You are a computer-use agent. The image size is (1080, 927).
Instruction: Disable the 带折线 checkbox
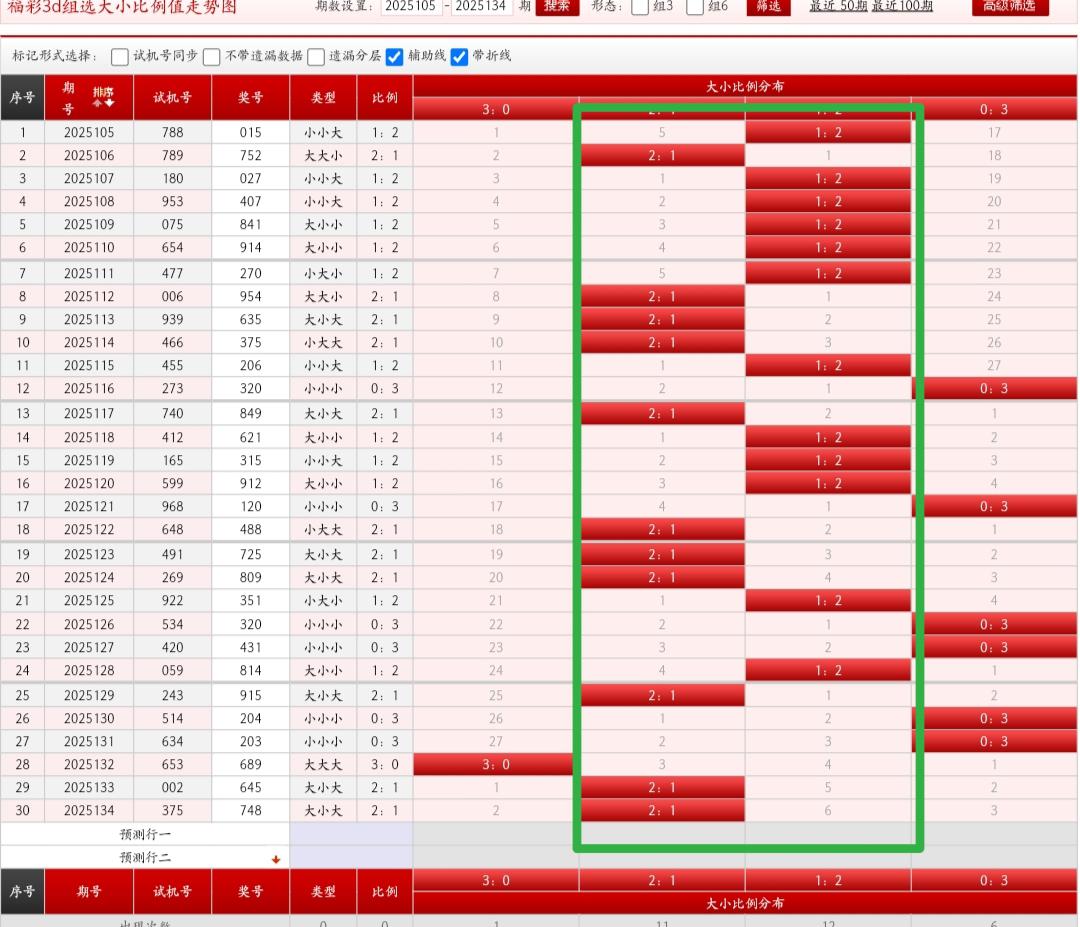[x=459, y=57]
